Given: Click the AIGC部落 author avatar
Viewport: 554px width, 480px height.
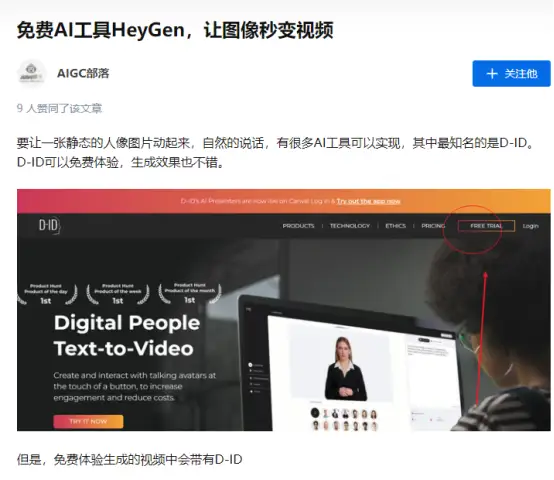Looking at the screenshot, I should tap(31, 73).
